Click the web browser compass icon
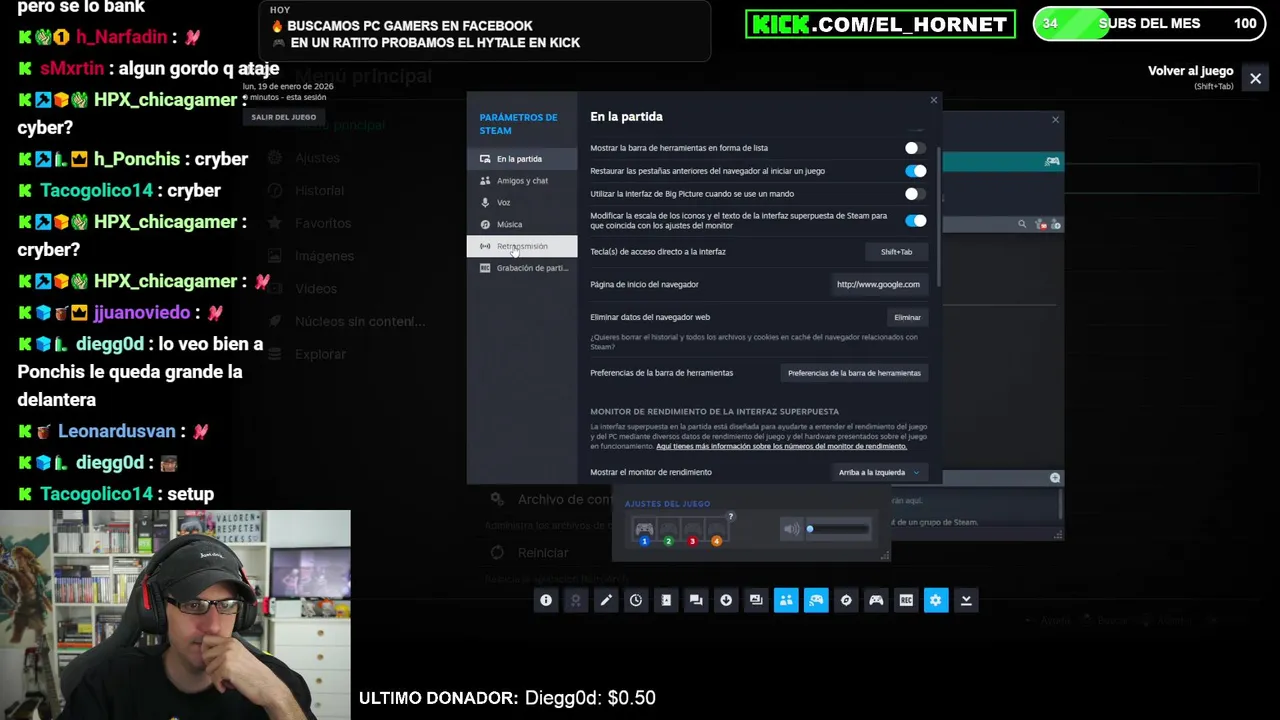Viewport: 1280px width, 720px height. 846,600
